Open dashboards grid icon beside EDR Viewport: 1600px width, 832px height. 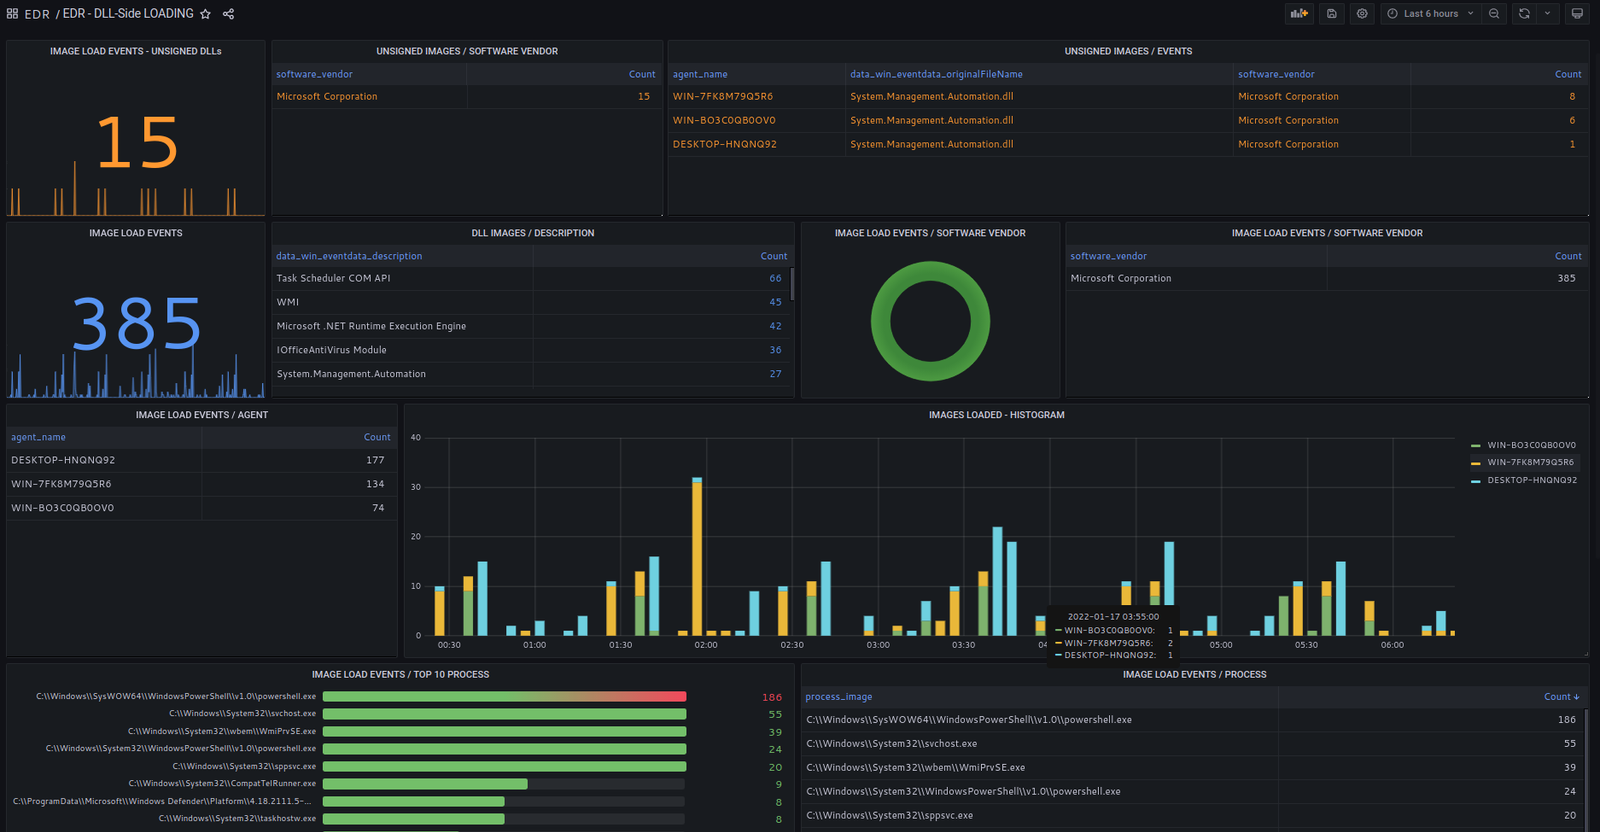pyautogui.click(x=12, y=14)
